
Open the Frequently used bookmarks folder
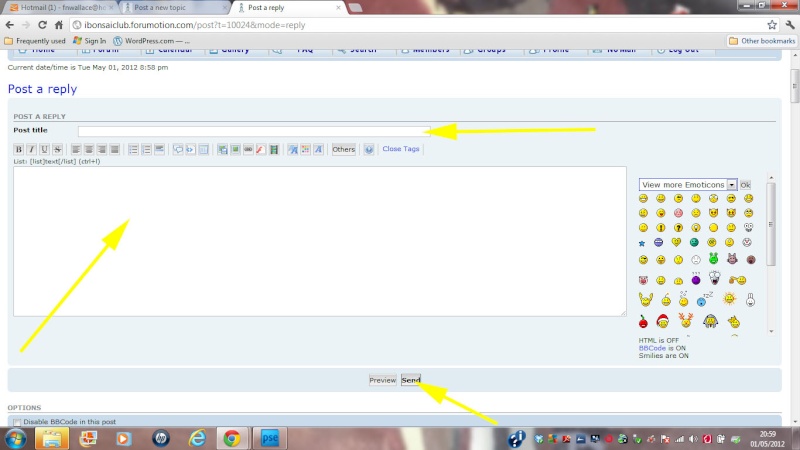pos(35,41)
